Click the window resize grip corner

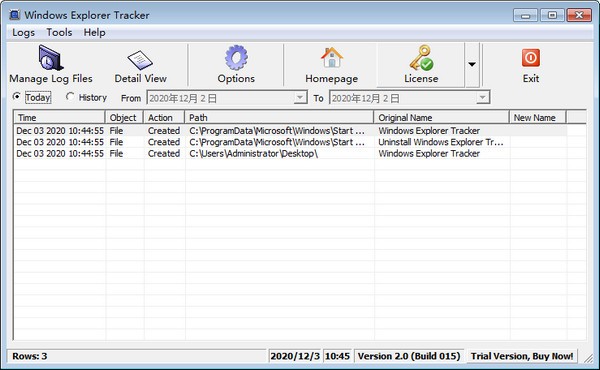point(589,359)
